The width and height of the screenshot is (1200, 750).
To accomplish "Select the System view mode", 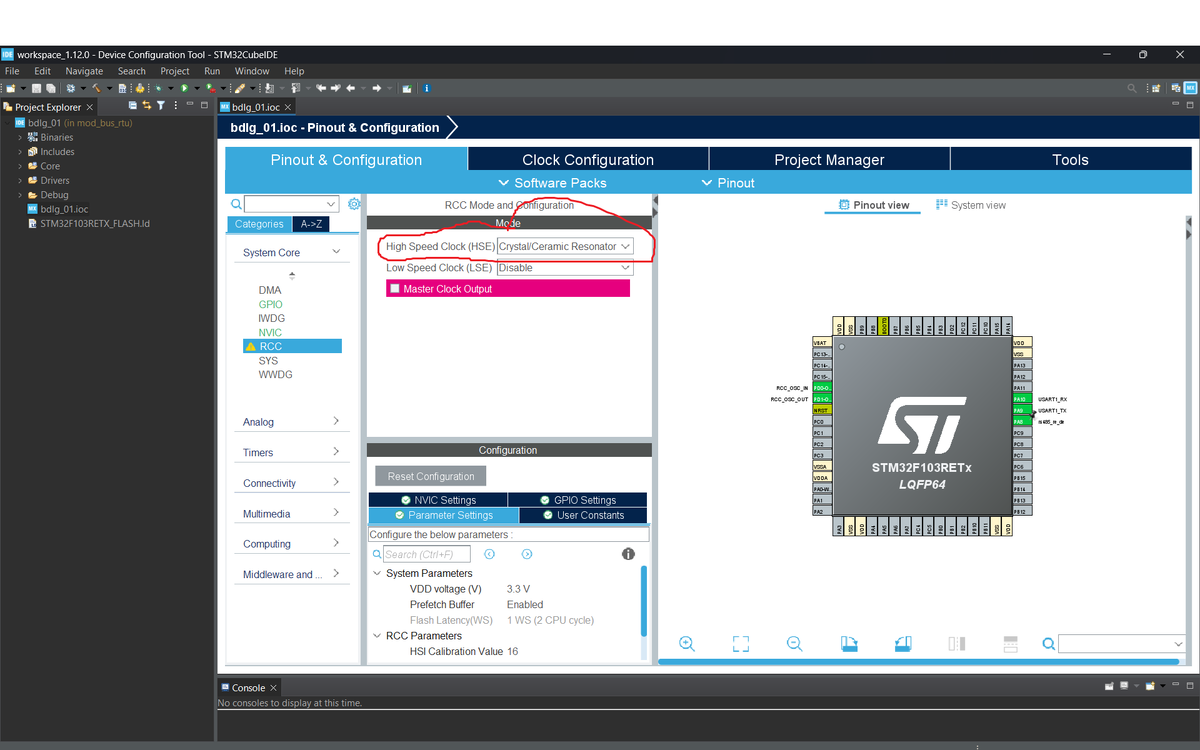I will point(971,205).
